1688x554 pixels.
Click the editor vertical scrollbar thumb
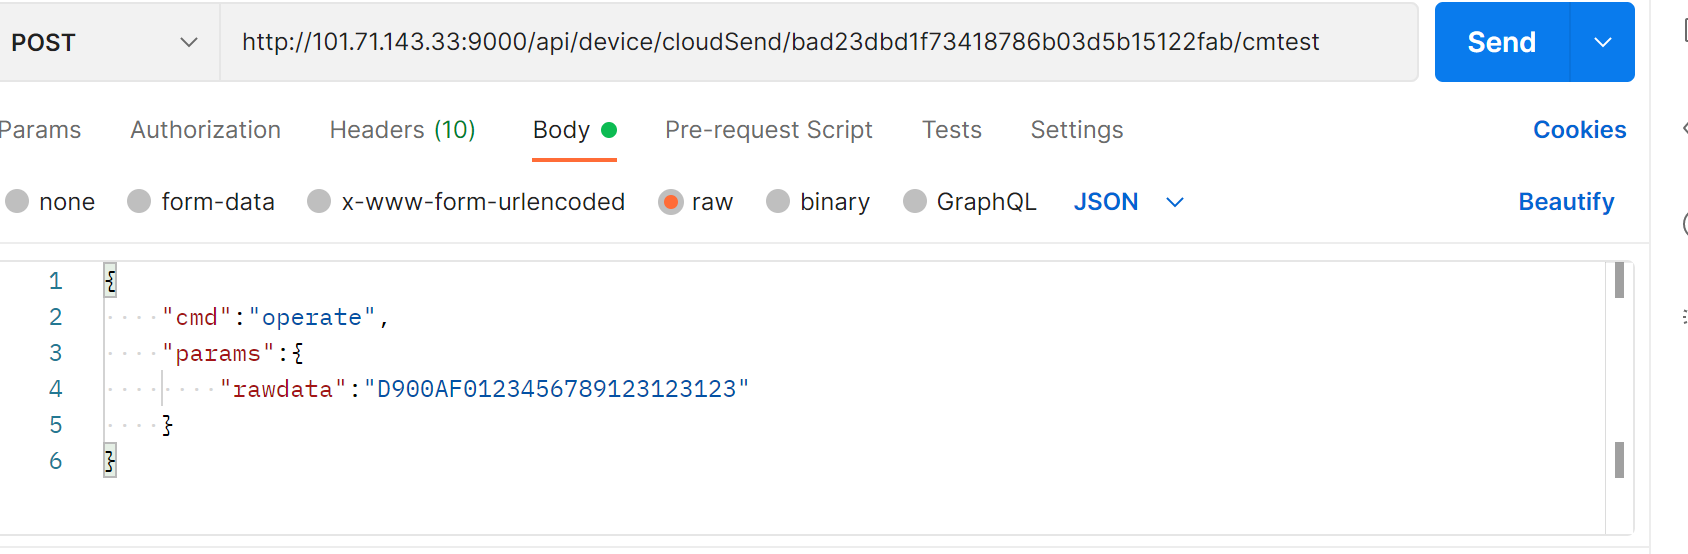pos(1619,281)
